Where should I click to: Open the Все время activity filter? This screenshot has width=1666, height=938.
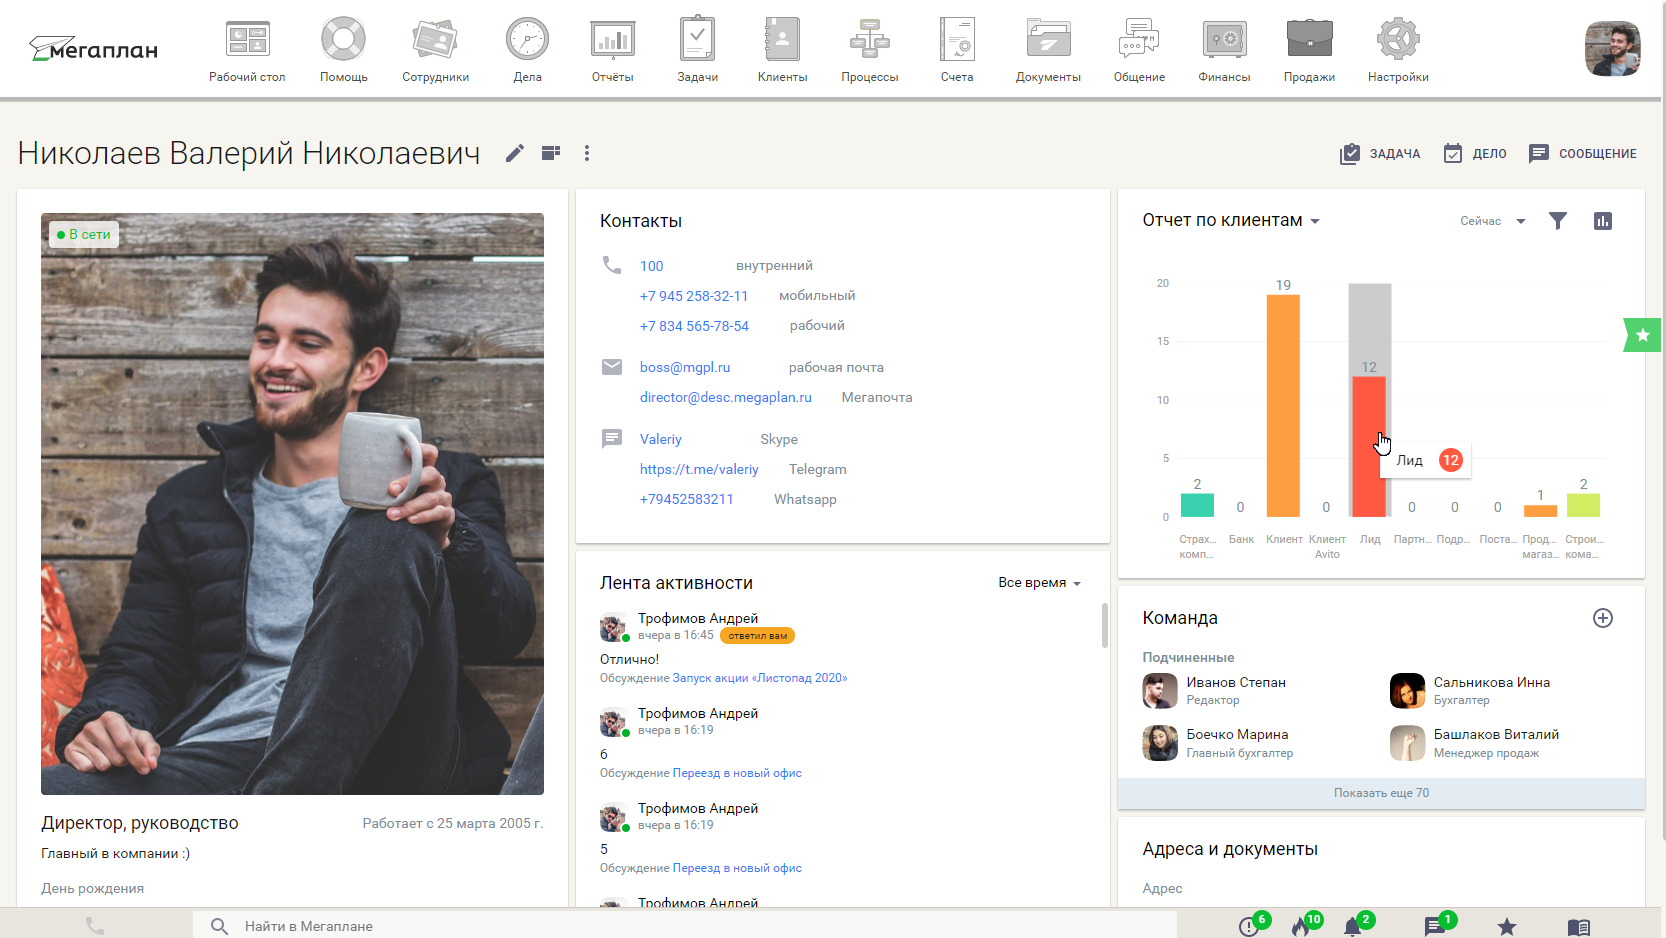click(x=1039, y=583)
